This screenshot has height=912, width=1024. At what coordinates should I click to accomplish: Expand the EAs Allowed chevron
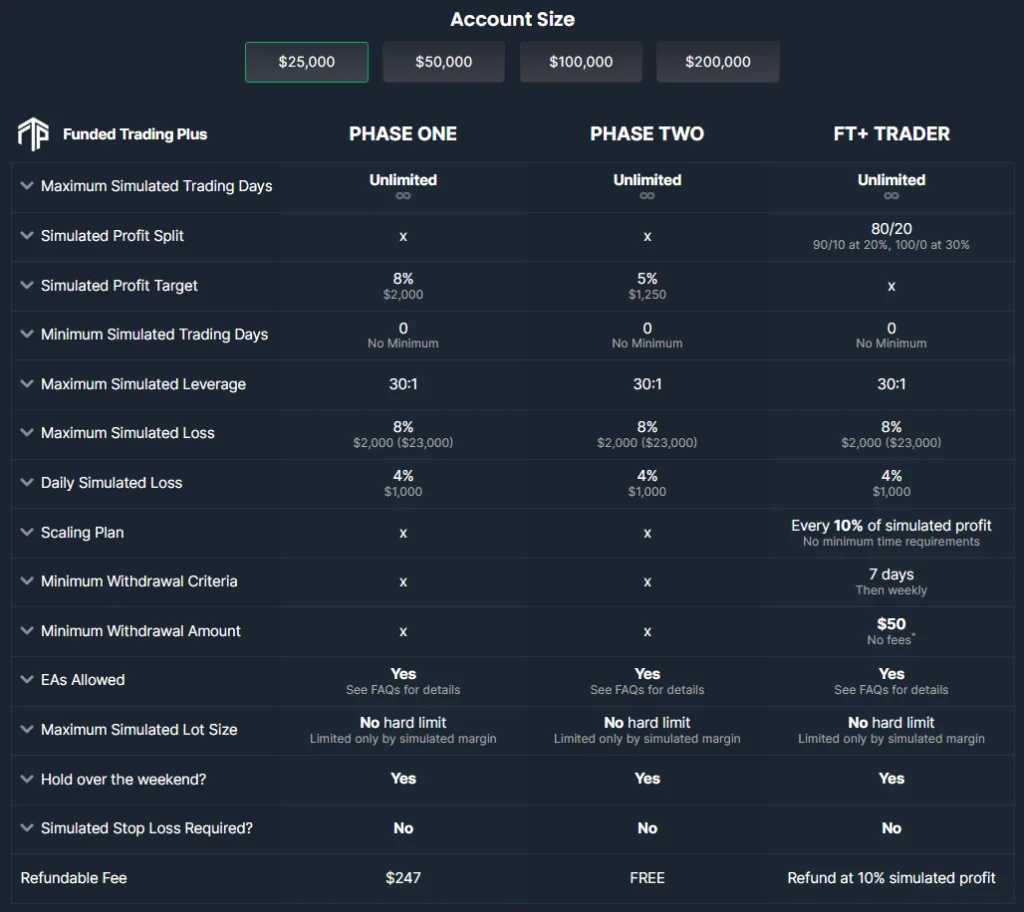(27, 679)
